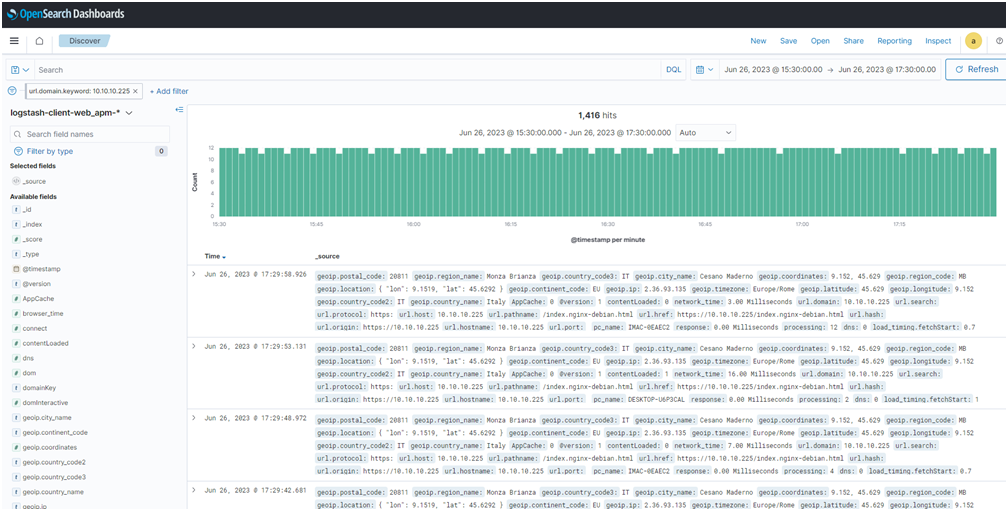Select the geoip.coordinates field
The image size is (1008, 511).
pos(50,447)
